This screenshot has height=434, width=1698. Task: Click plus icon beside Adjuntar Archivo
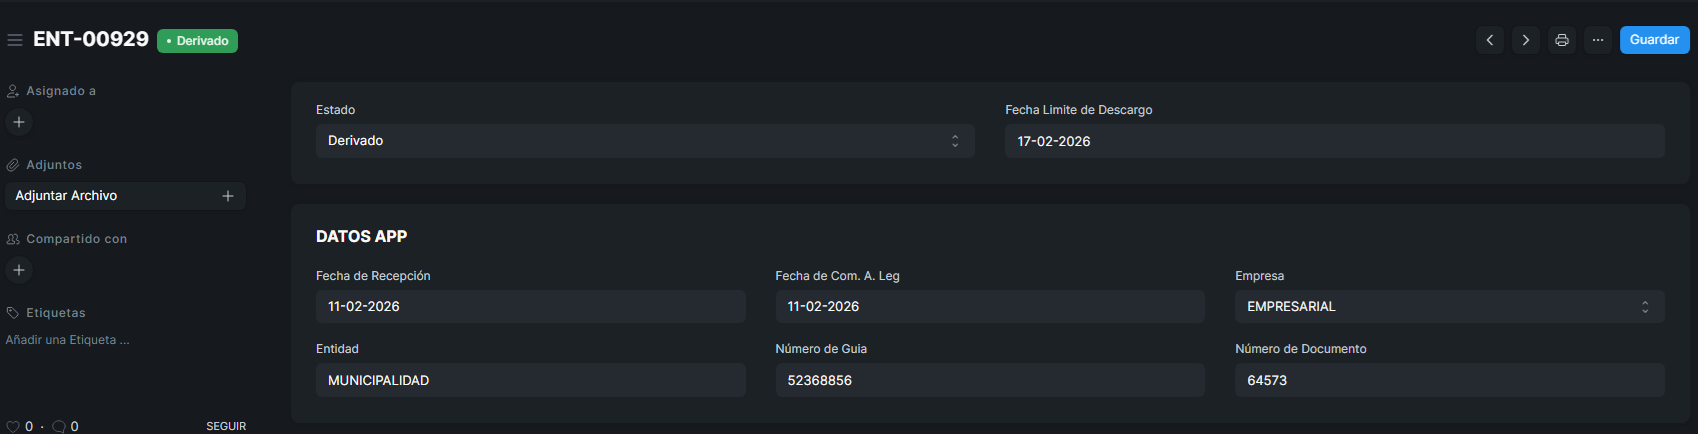pos(228,196)
